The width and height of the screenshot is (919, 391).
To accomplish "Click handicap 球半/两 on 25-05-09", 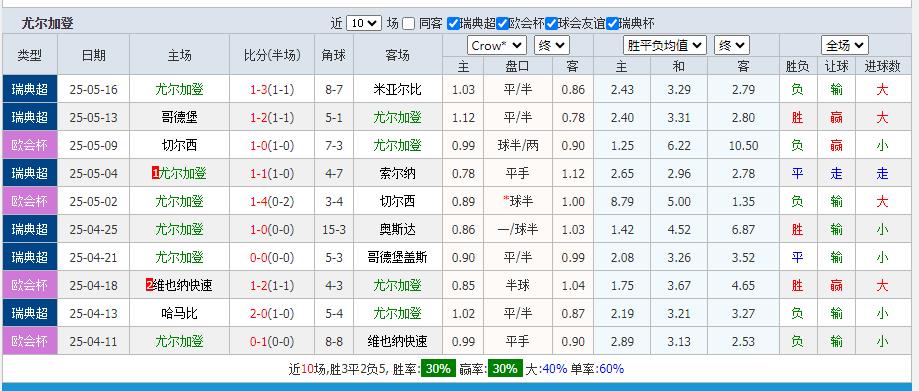I will coord(518,145).
